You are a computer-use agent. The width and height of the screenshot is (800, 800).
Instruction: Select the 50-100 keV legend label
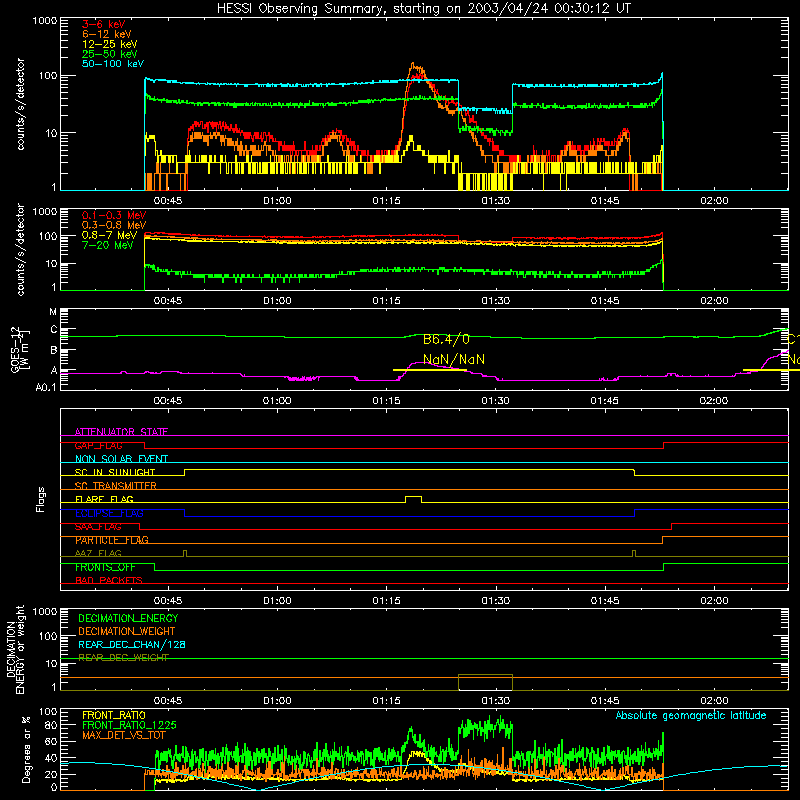[113, 64]
